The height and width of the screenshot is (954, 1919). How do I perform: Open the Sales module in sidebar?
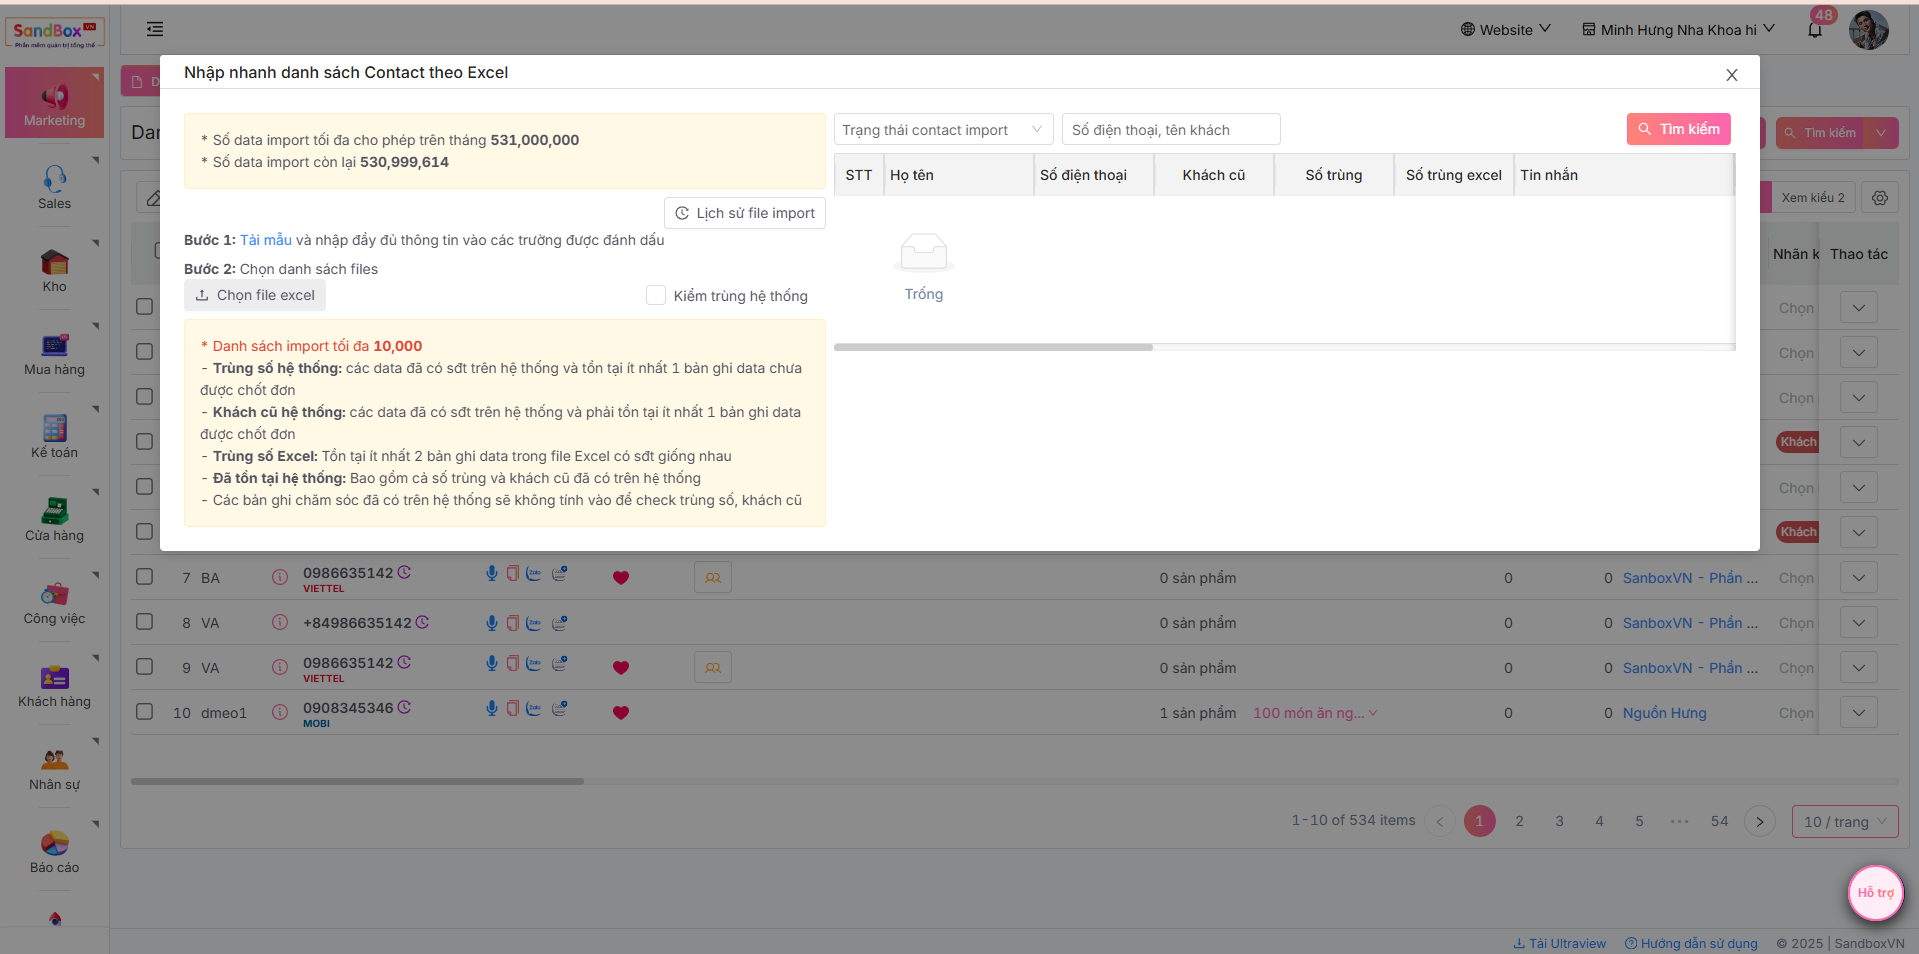(x=54, y=187)
